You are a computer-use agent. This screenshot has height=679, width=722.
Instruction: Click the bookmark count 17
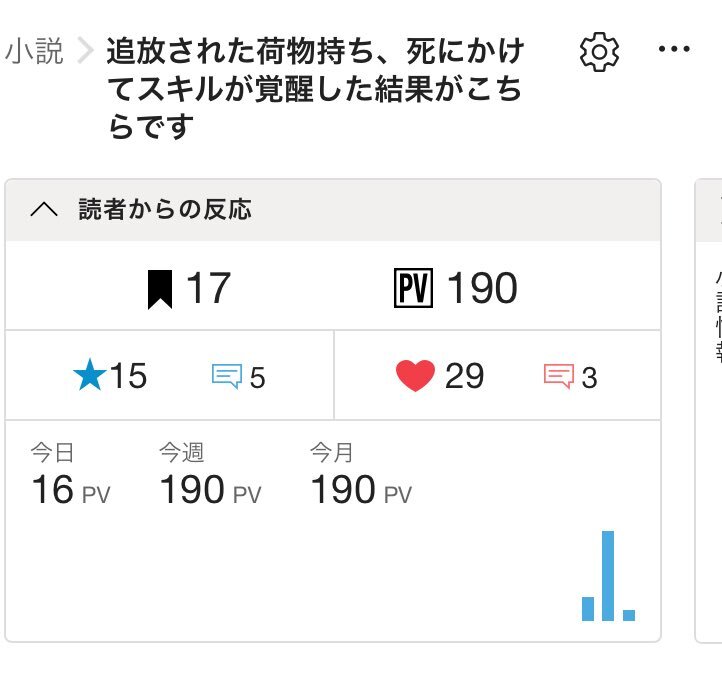[x=208, y=288]
